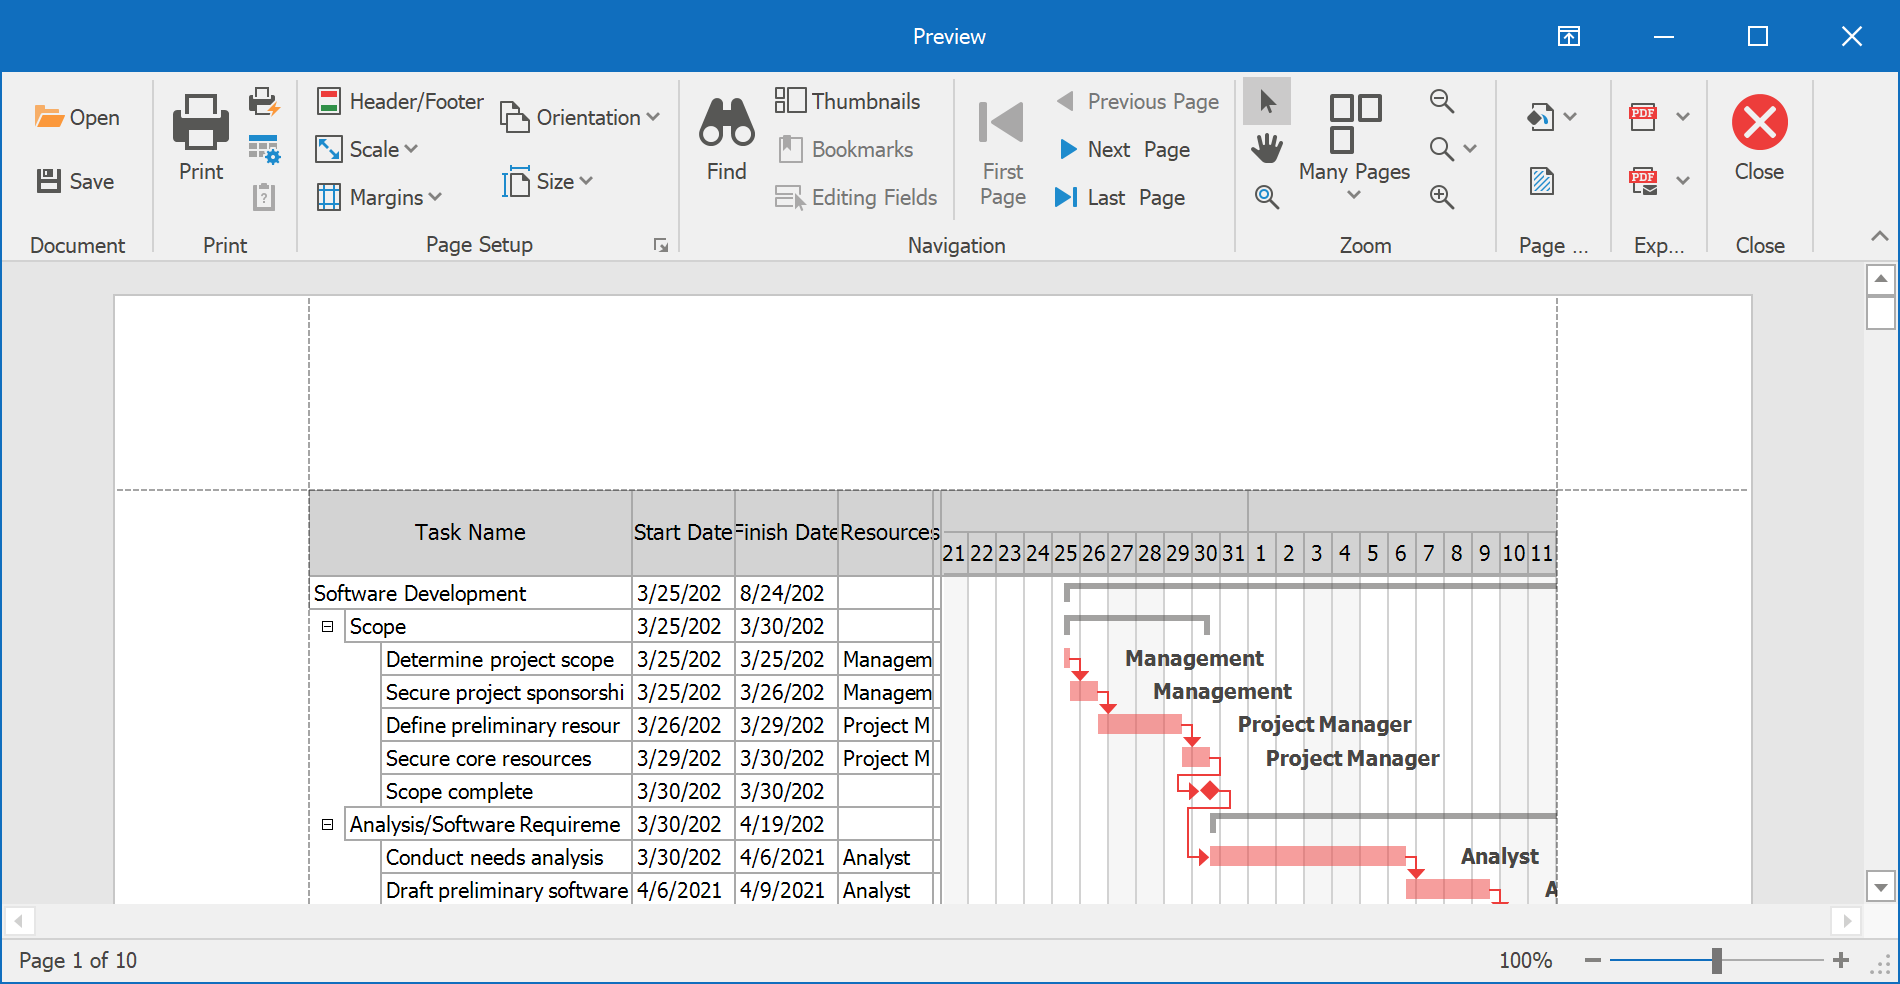Image resolution: width=1900 pixels, height=984 pixels.
Task: Jump to the Last Page
Action: click(1120, 197)
